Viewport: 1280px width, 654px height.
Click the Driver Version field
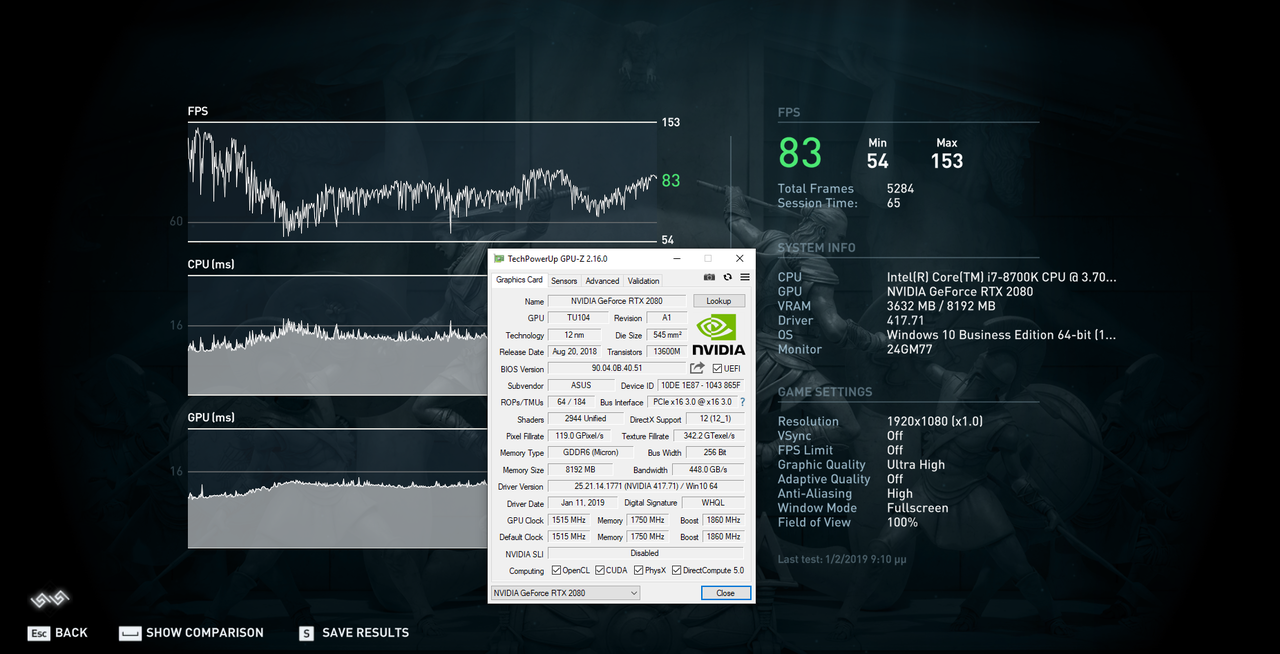pos(646,487)
